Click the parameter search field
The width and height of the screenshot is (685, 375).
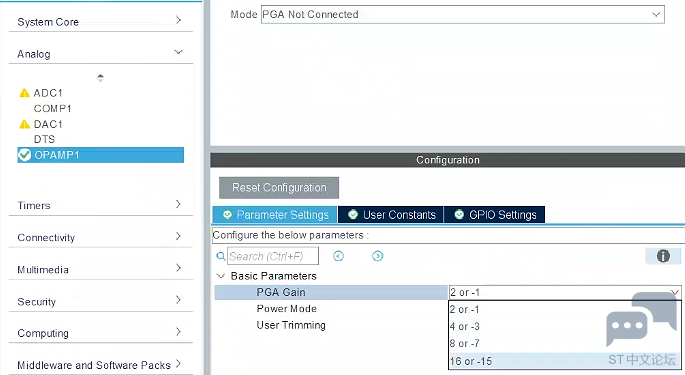click(273, 256)
